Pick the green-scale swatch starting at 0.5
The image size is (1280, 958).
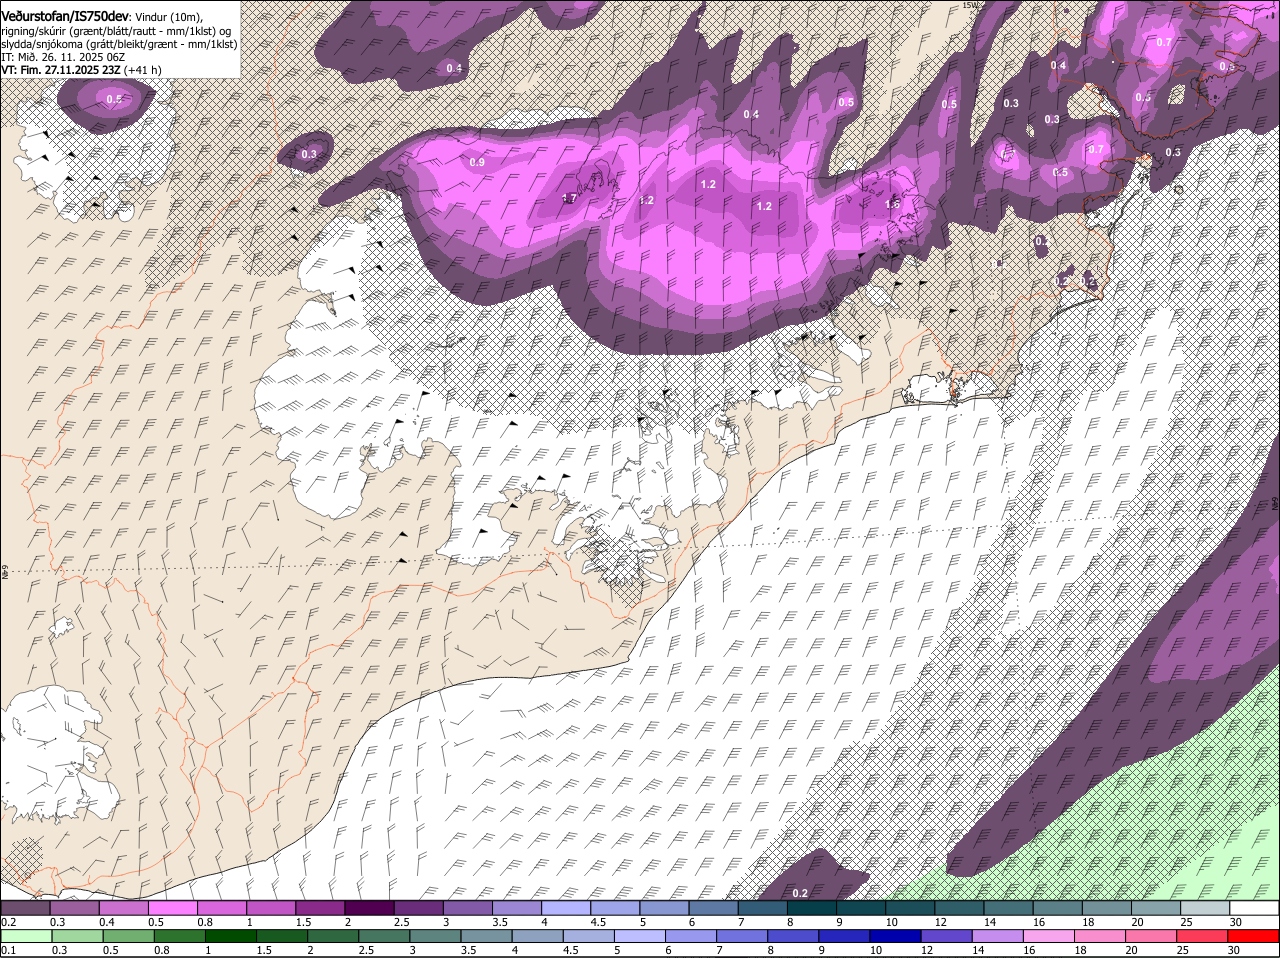129,937
